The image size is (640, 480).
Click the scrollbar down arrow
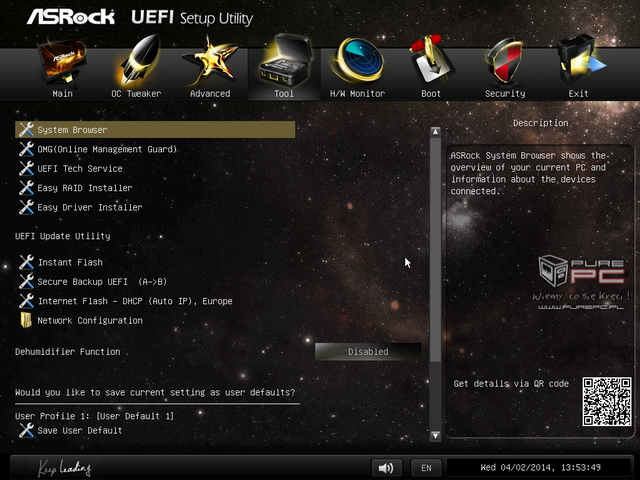(436, 436)
